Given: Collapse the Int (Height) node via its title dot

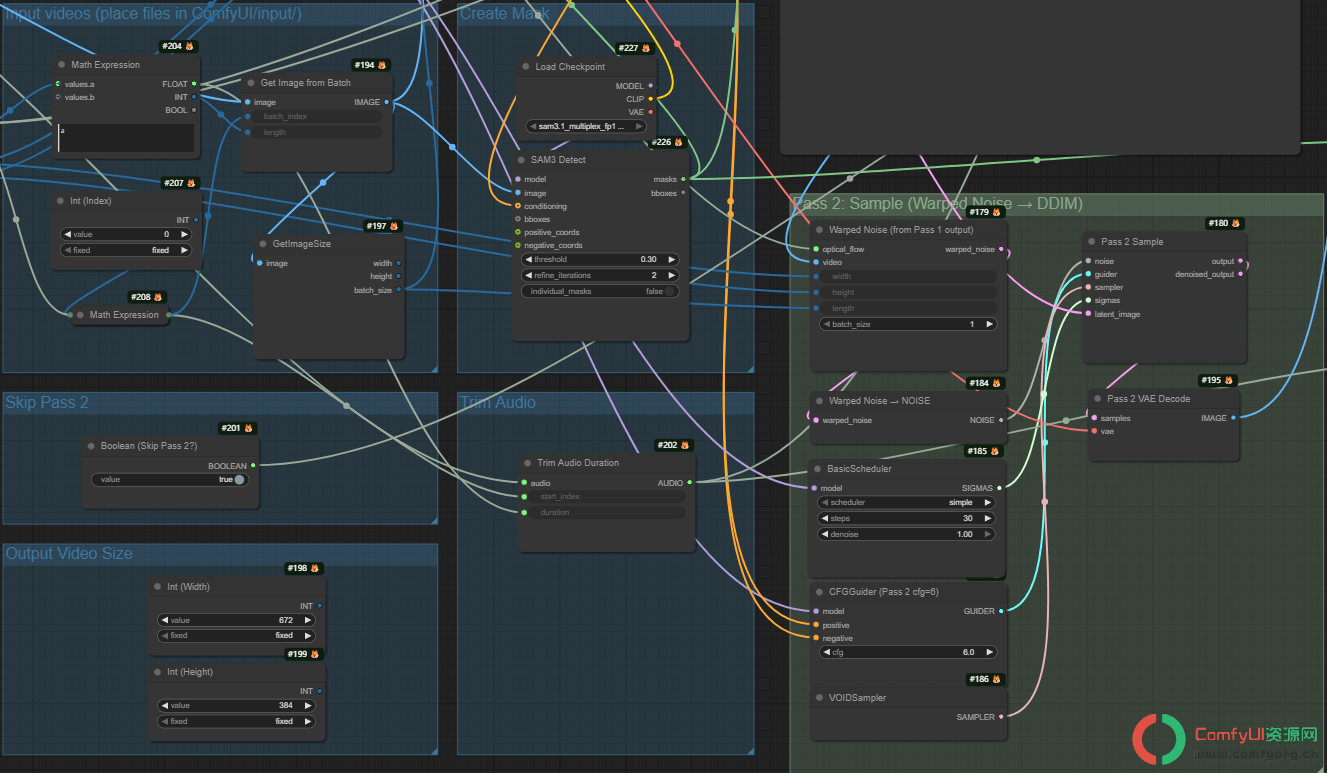Looking at the screenshot, I should click(x=158, y=672).
